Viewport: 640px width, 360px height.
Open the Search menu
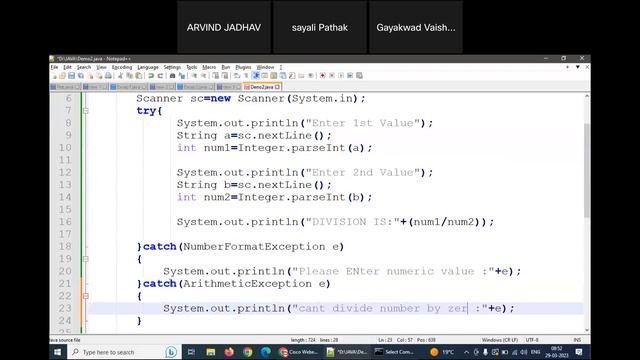[84, 67]
